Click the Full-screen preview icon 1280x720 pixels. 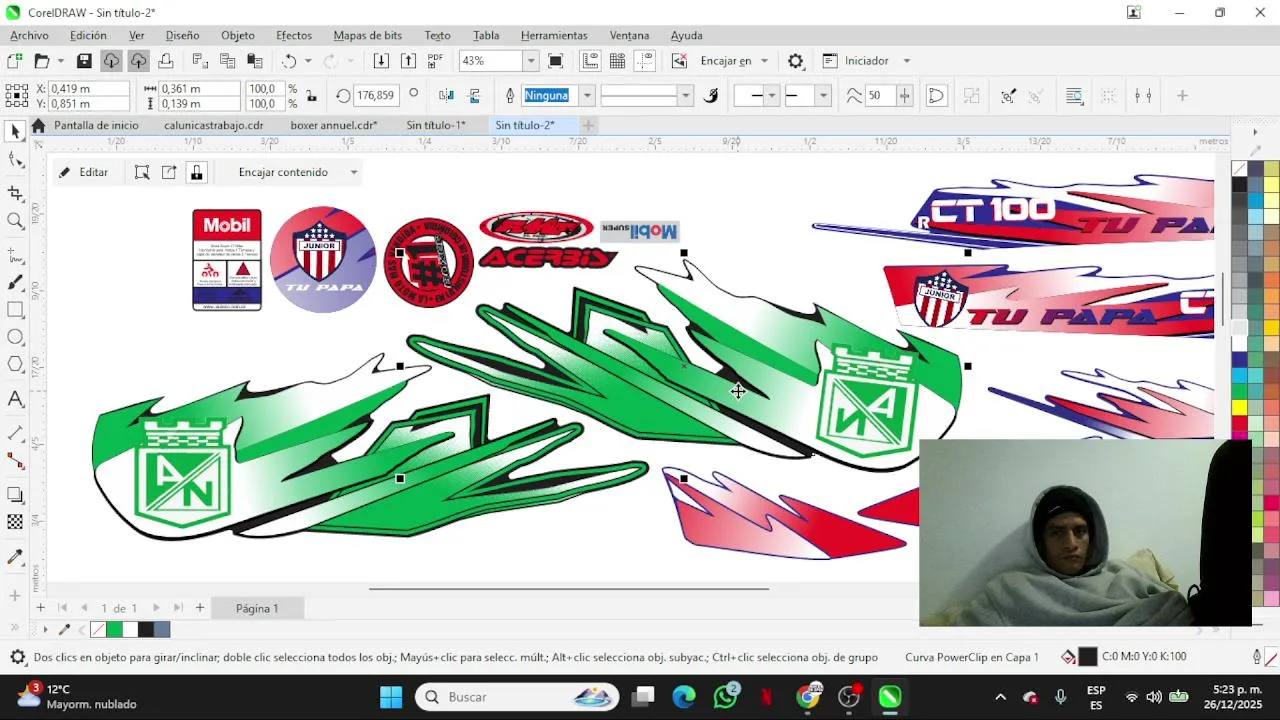coord(556,61)
